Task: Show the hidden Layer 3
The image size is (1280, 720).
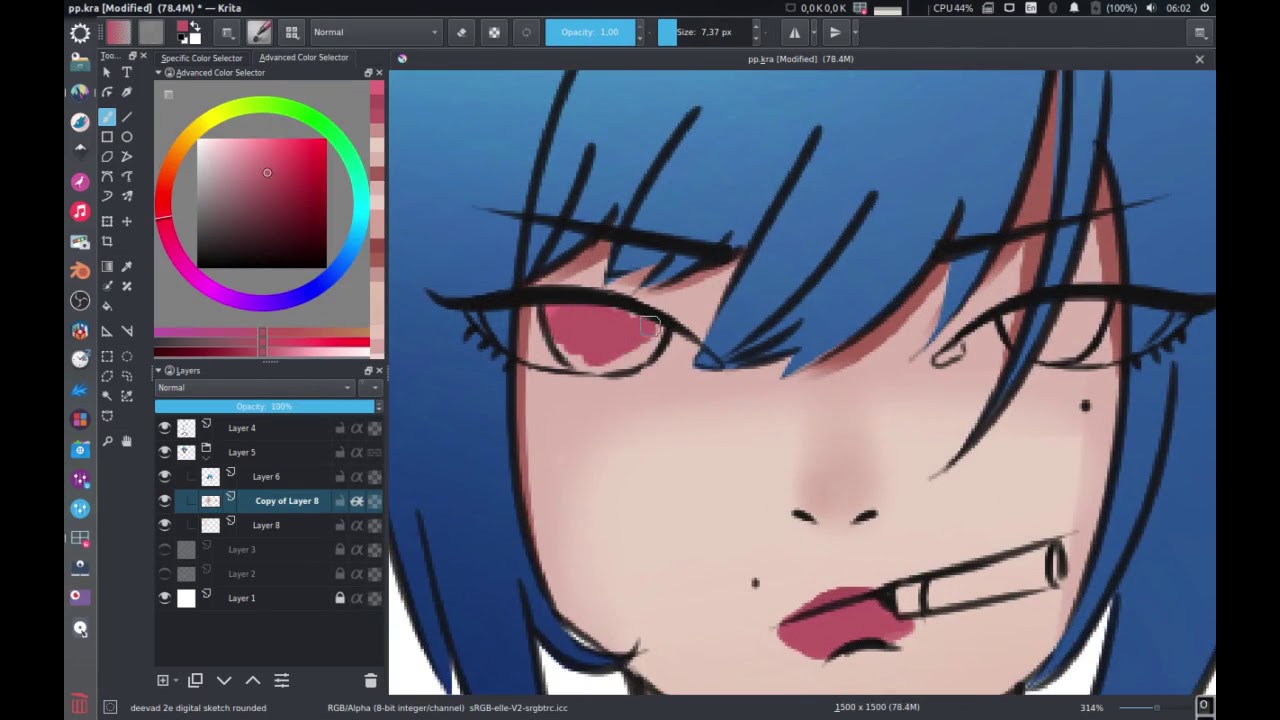Action: pyautogui.click(x=165, y=549)
